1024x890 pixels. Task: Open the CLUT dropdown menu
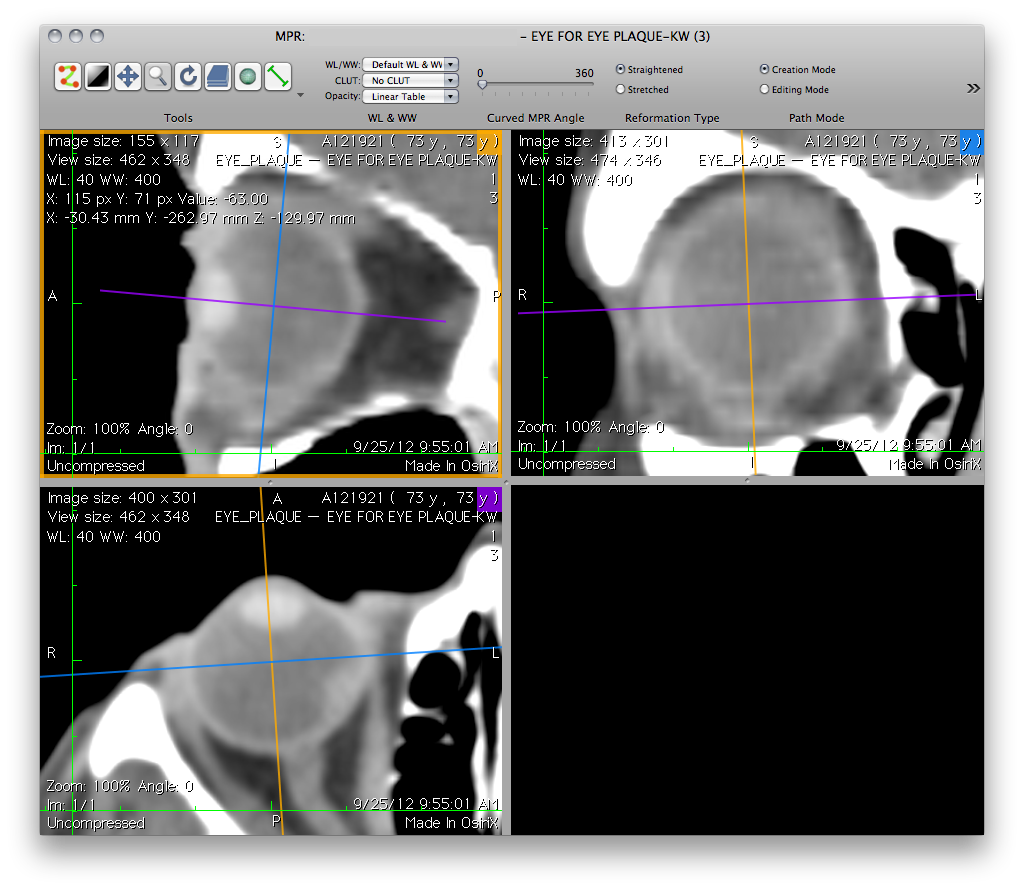pyautogui.click(x=410, y=80)
